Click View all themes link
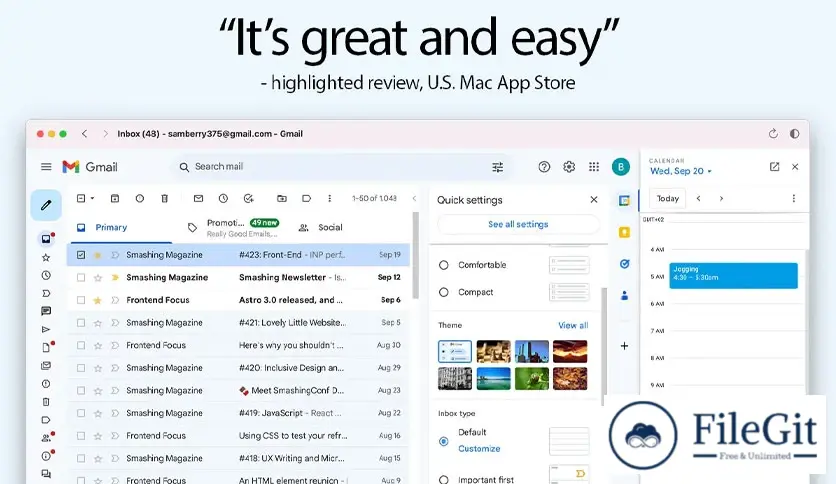 click(573, 325)
